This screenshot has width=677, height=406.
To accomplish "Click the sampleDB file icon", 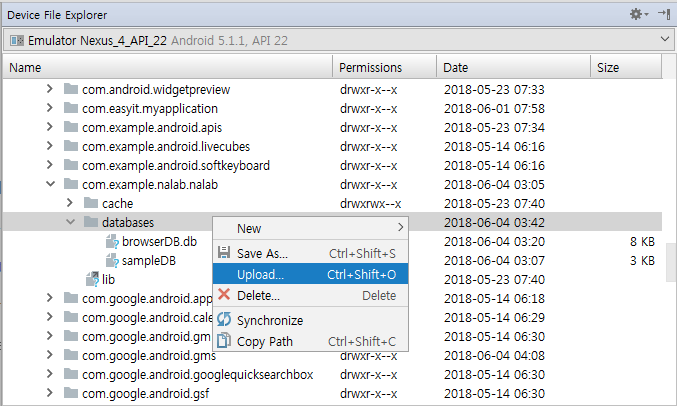I will coord(112,260).
